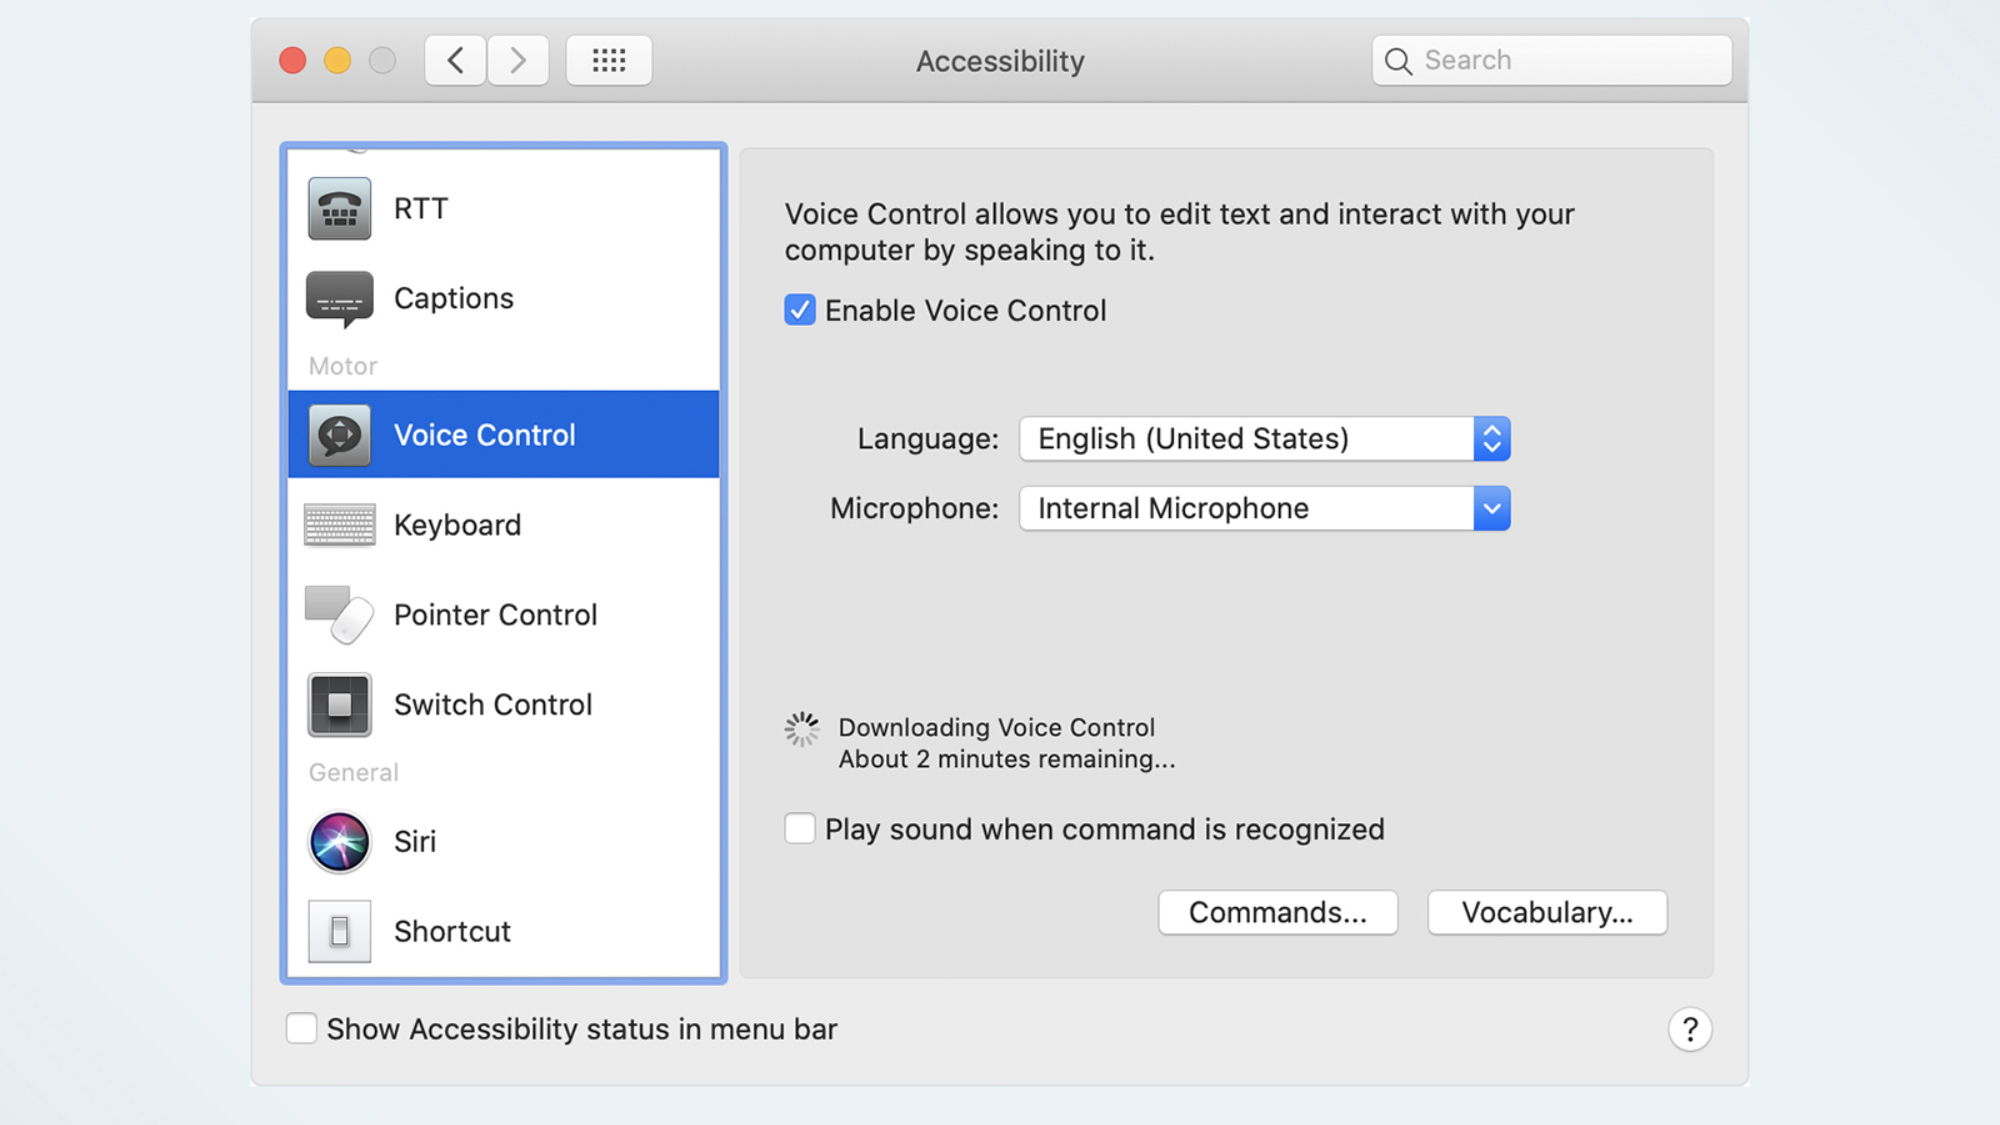The width and height of the screenshot is (2000, 1125).
Task: Enable play sound when command is recognized
Action: coord(799,828)
